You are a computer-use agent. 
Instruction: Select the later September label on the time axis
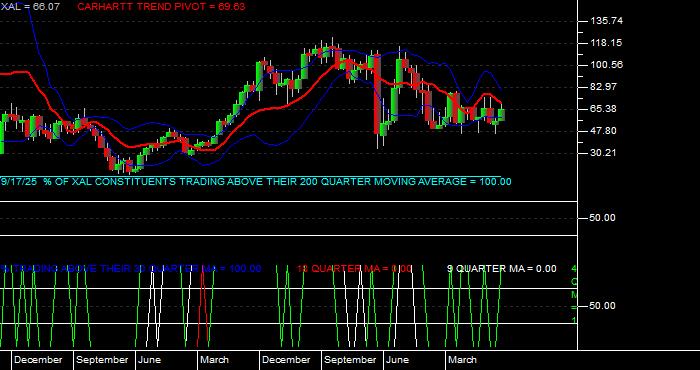(x=350, y=360)
